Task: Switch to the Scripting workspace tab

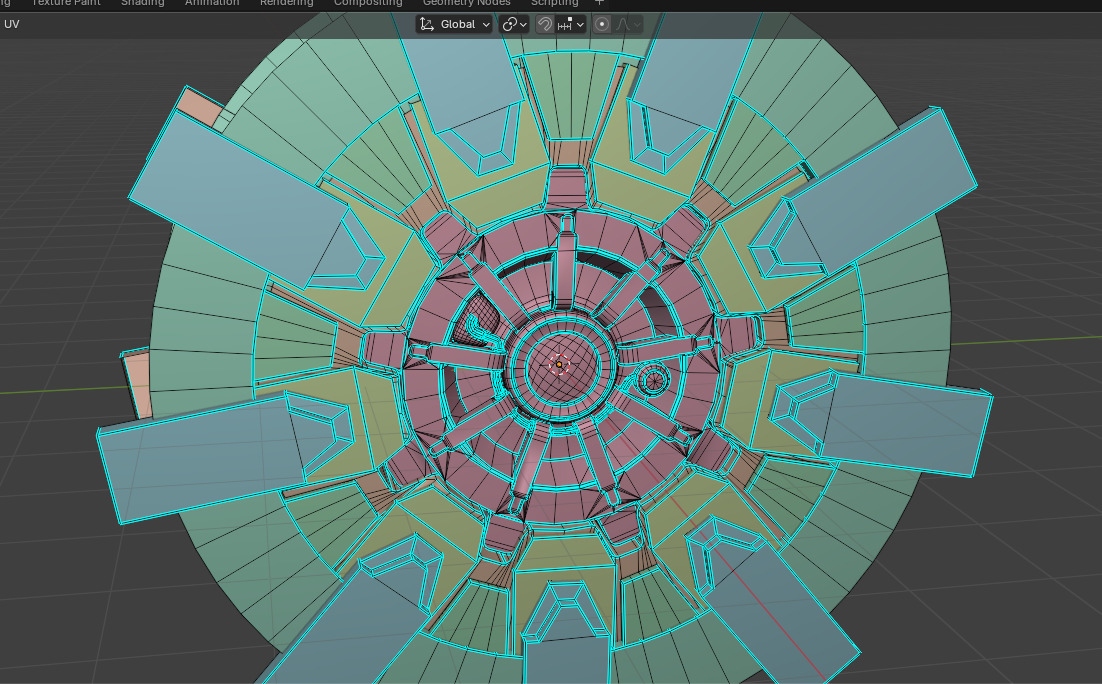Action: click(x=555, y=3)
